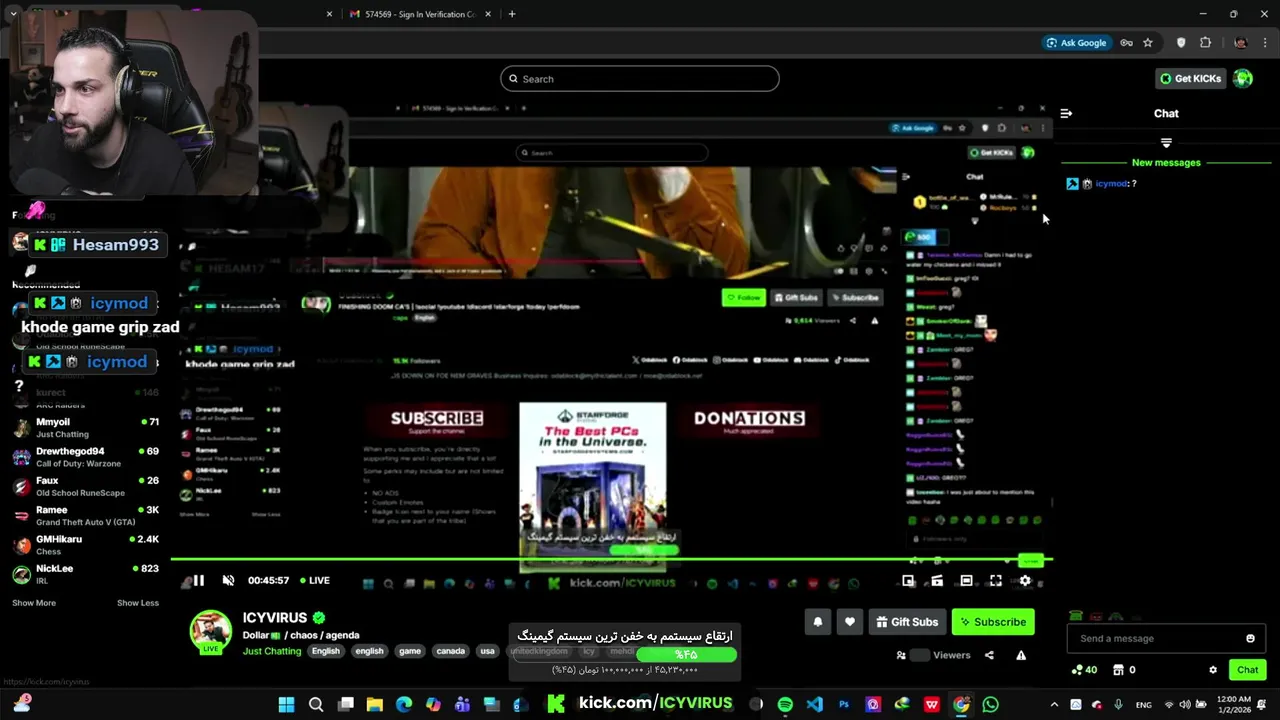The image size is (1280, 720).
Task: Open the player's mini-player icon
Action: point(908,580)
